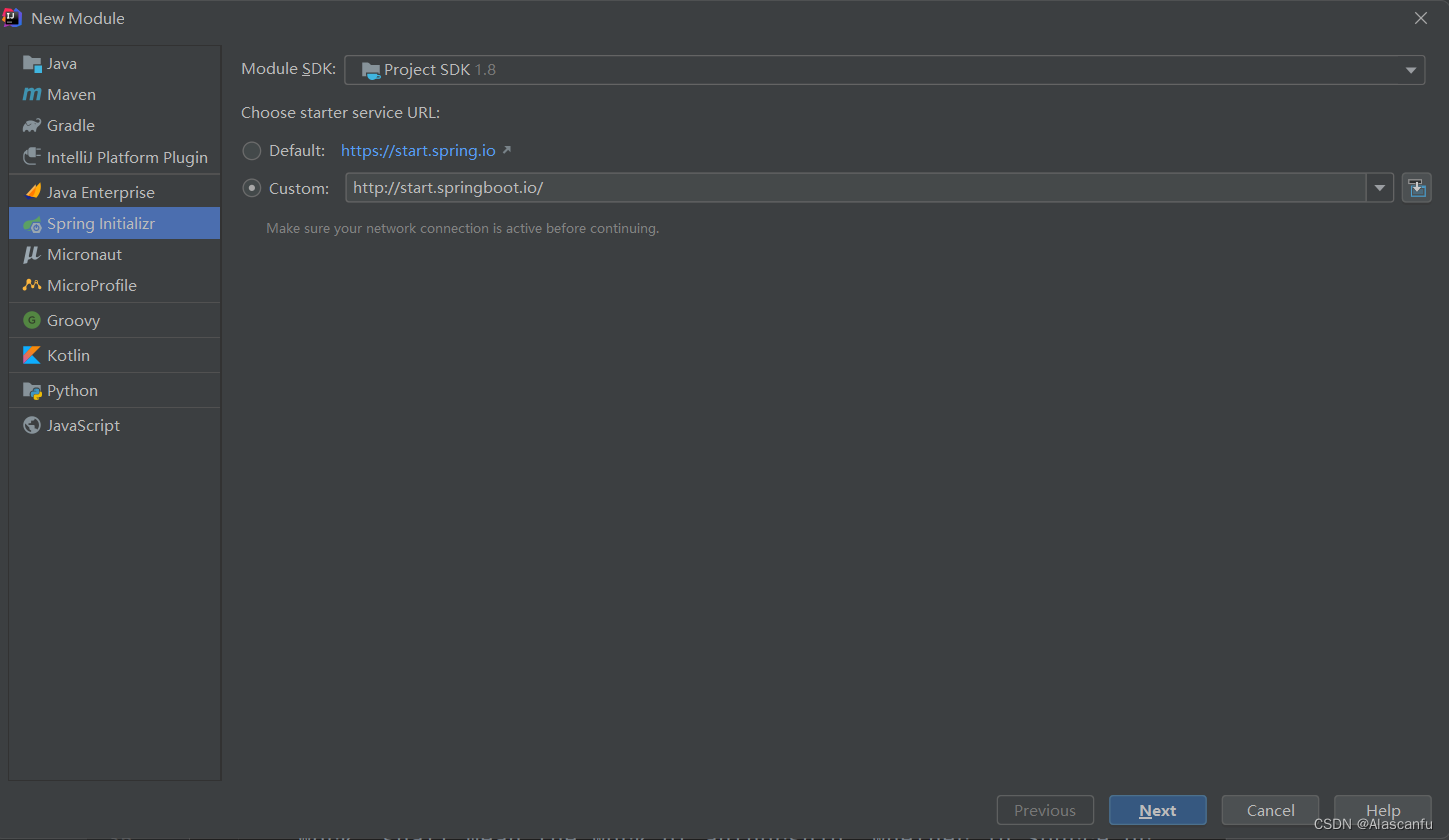
Task: Click the disabled Previous button
Action: tap(1045, 810)
